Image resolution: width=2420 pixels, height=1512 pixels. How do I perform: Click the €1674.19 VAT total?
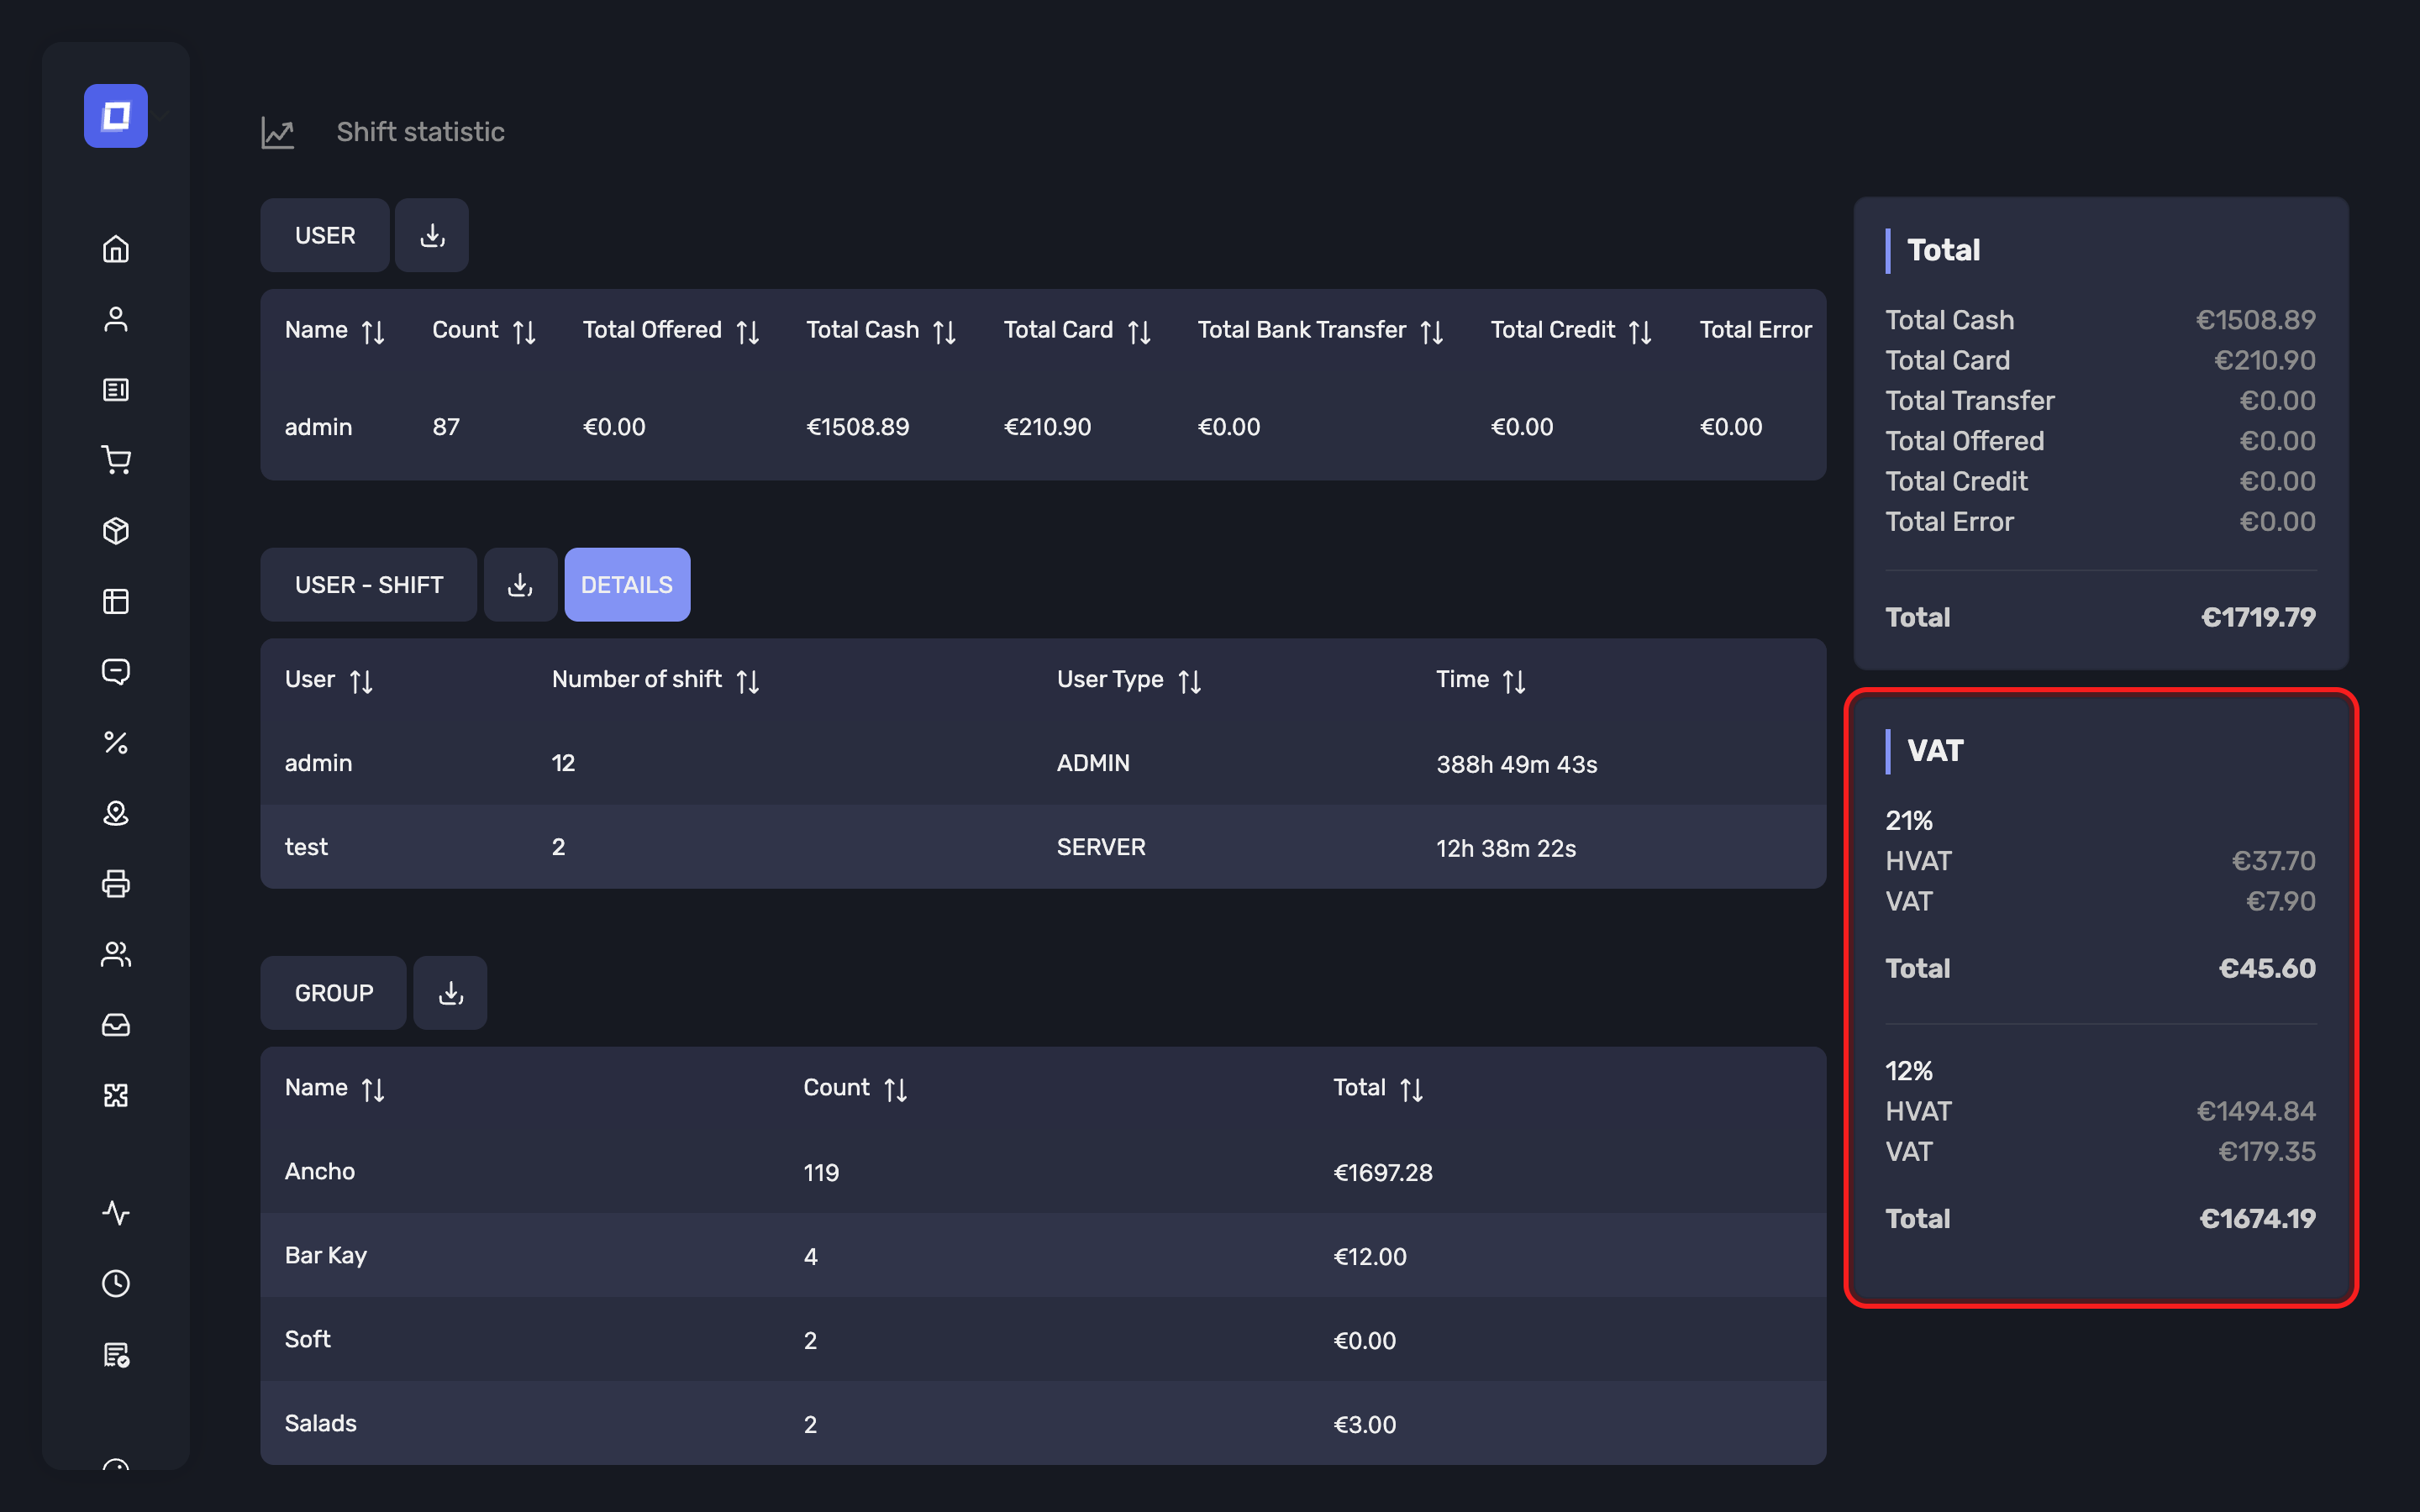coord(2257,1219)
